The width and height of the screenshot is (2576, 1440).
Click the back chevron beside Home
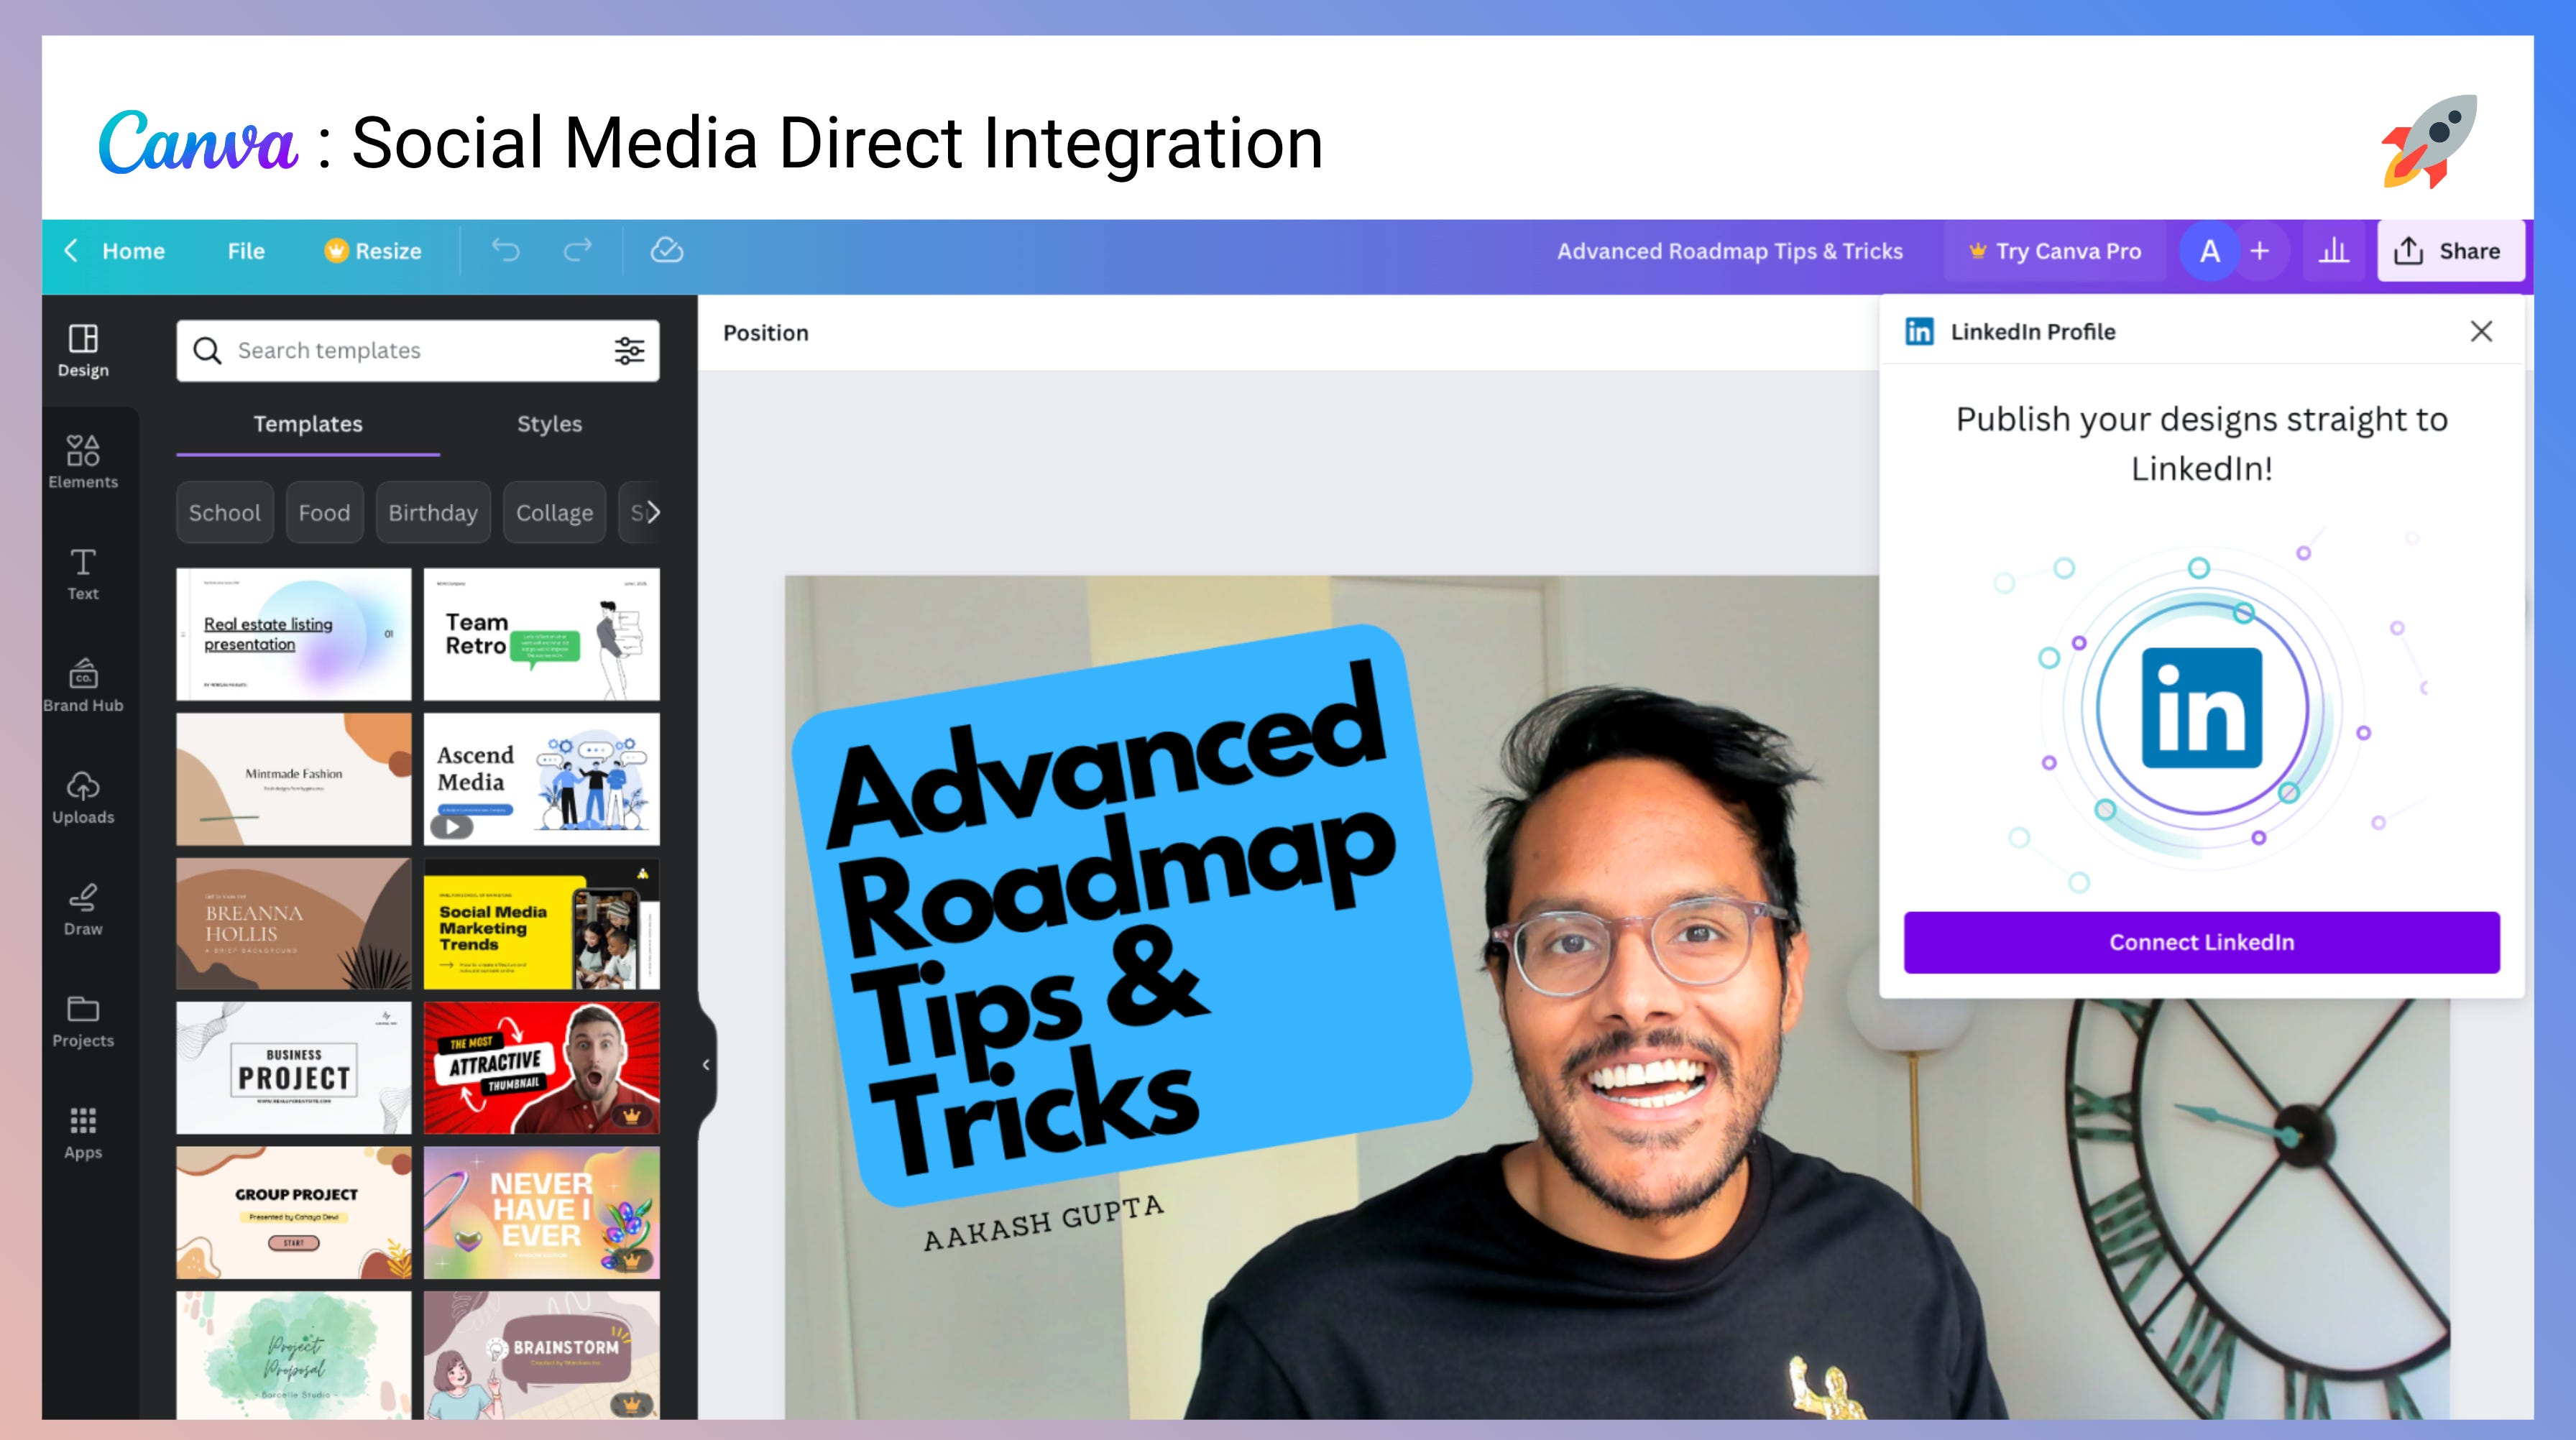71,251
